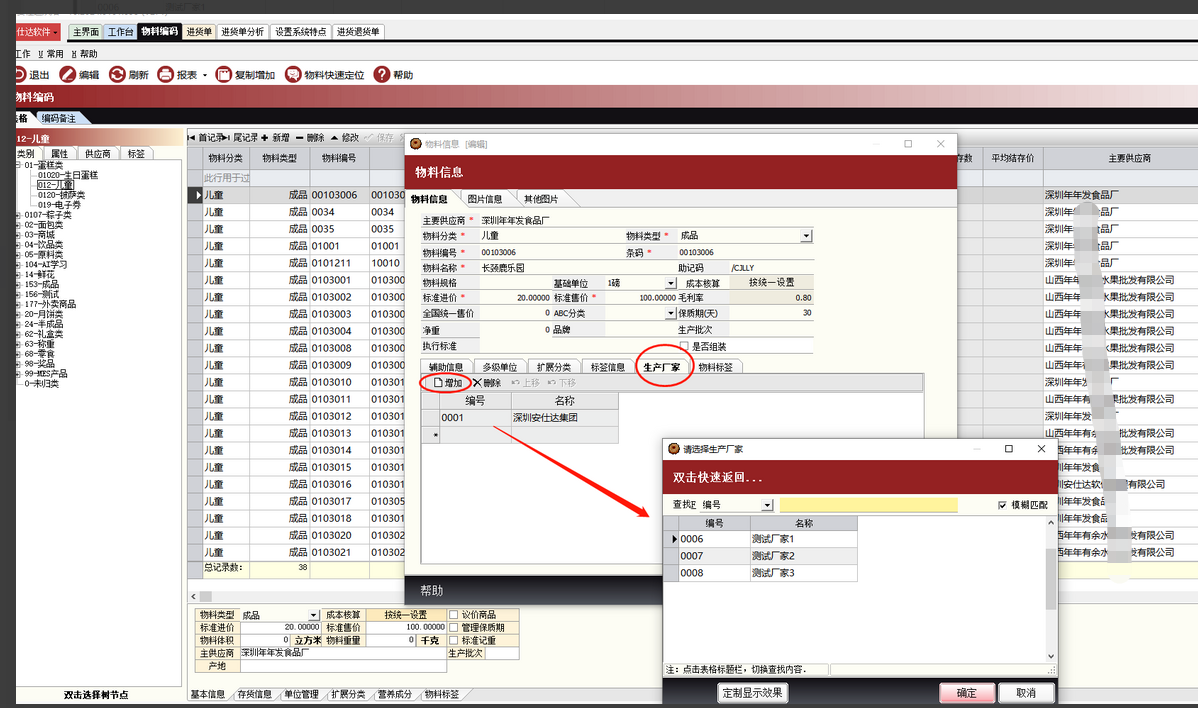The height and width of the screenshot is (708, 1198).
Task: Click row indicator arrow for 0006
Action: click(x=674, y=539)
